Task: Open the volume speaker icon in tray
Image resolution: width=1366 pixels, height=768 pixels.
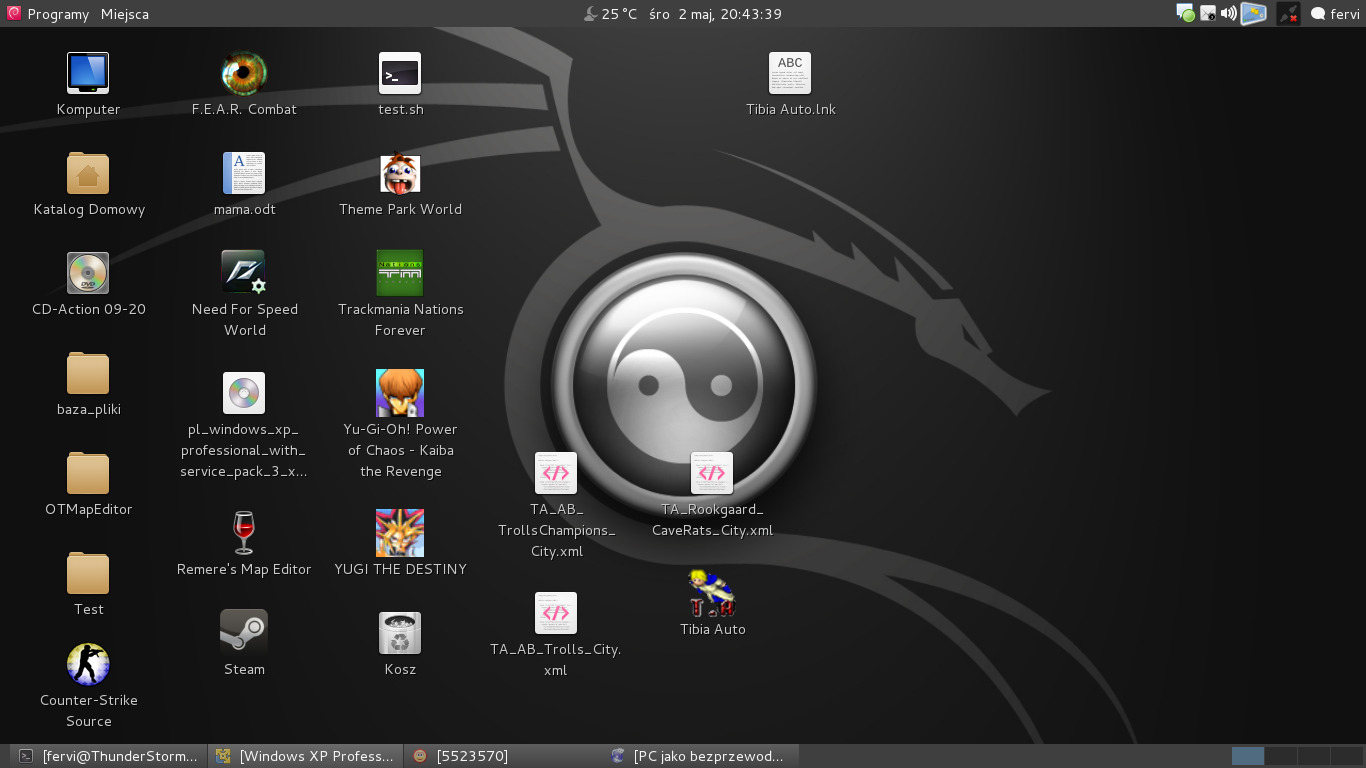Action: point(1229,14)
